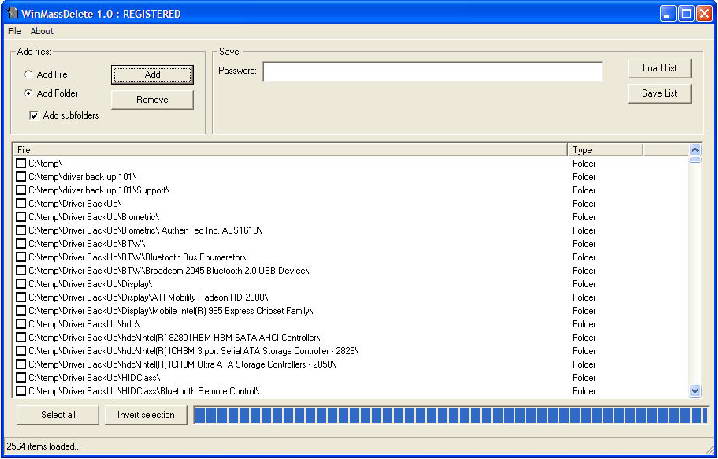Check the box for Driver BackUp\hdc\ row

[x=21, y=324]
